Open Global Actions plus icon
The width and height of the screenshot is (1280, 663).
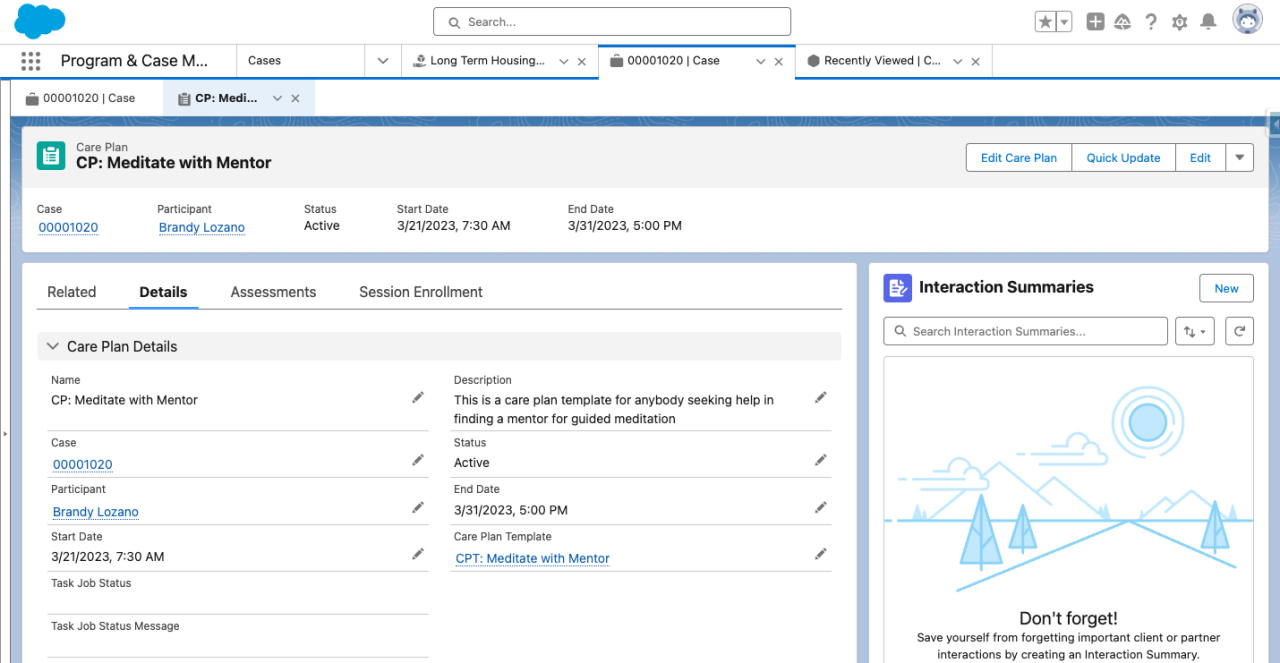(x=1096, y=22)
